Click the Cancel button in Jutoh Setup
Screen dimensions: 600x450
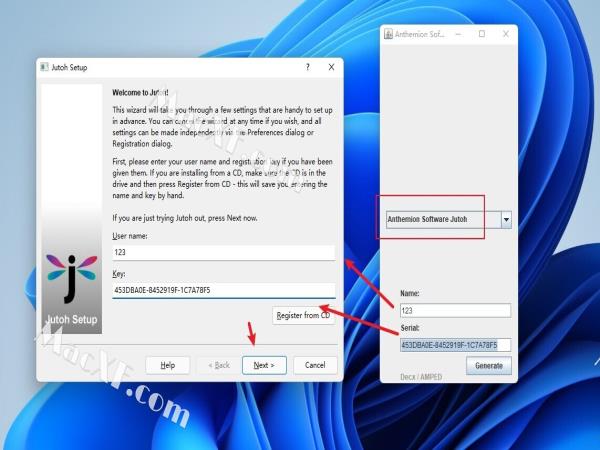click(x=315, y=365)
